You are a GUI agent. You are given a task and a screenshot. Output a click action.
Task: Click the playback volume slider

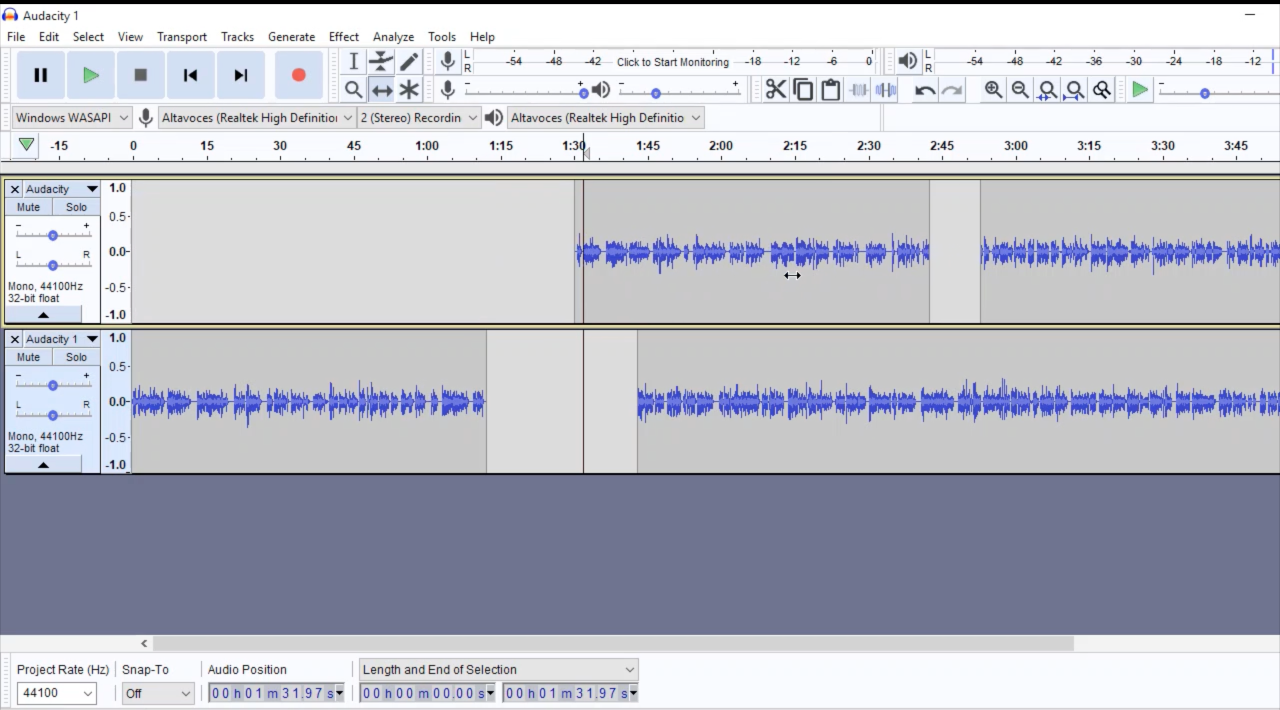click(679, 91)
